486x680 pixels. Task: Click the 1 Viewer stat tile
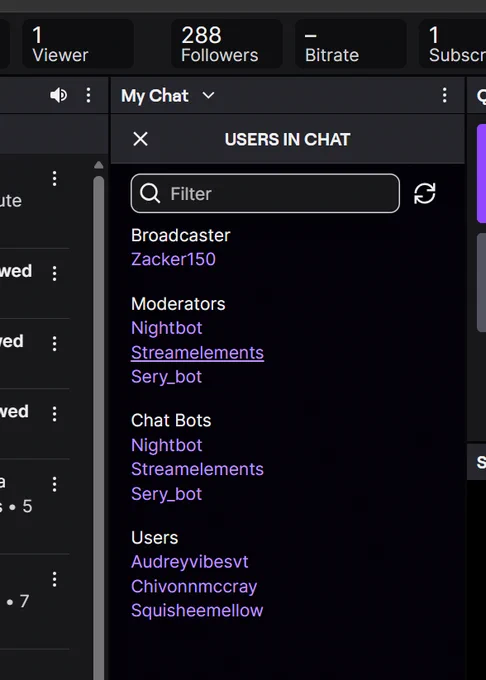coord(78,44)
